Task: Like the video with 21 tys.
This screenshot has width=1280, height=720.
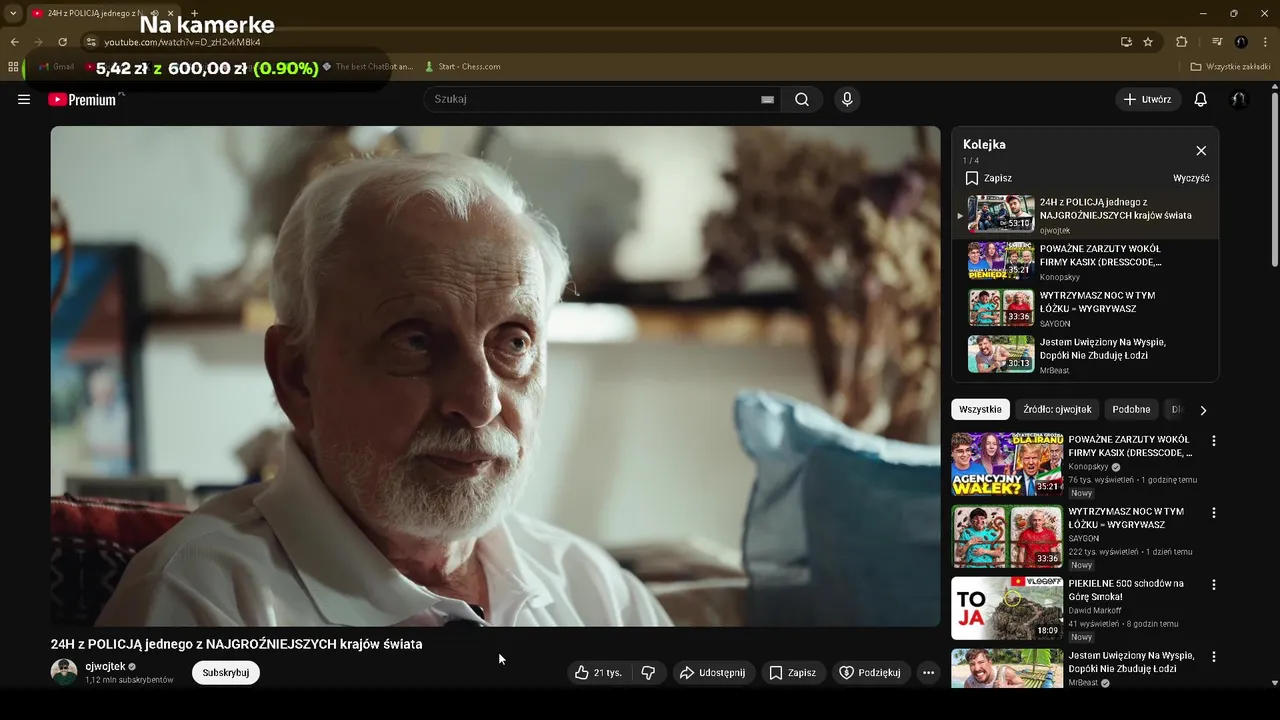Action: [598, 673]
